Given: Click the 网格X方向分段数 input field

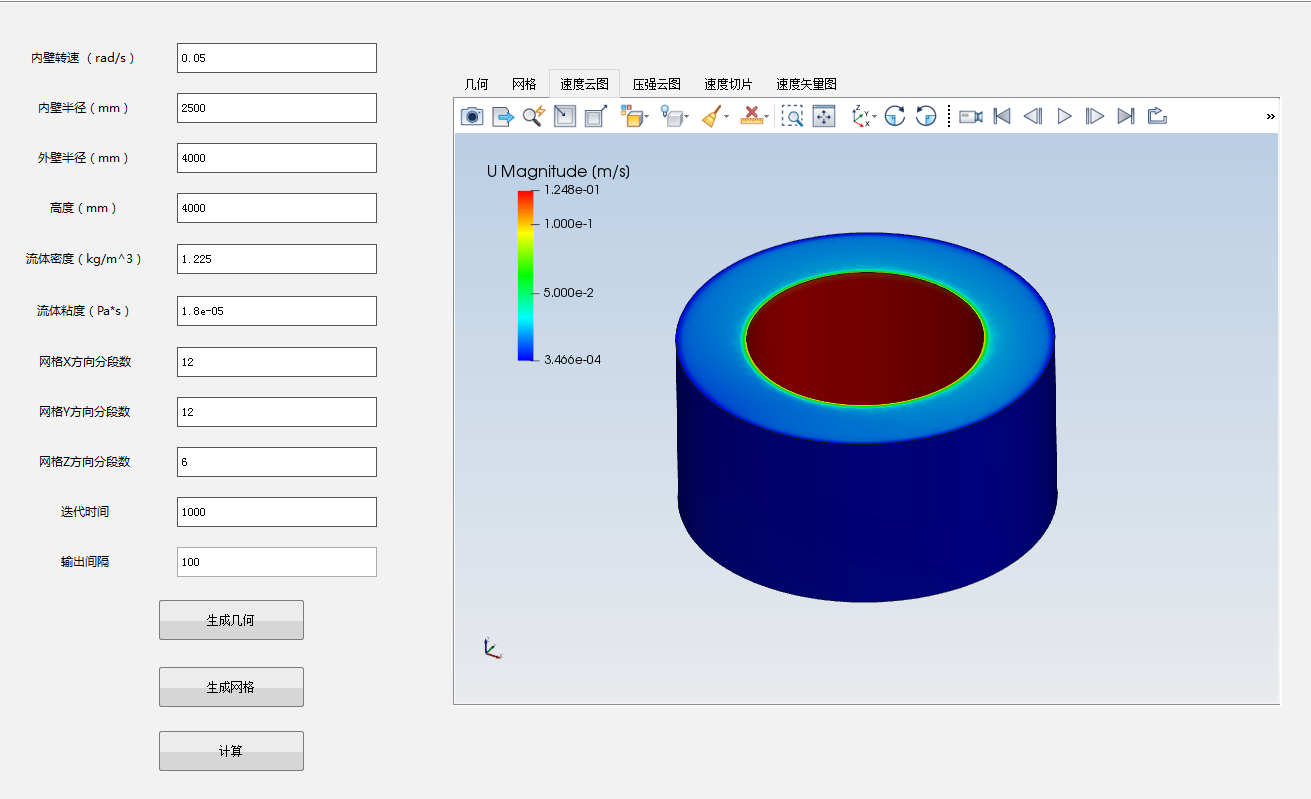Looking at the screenshot, I should click(277, 362).
